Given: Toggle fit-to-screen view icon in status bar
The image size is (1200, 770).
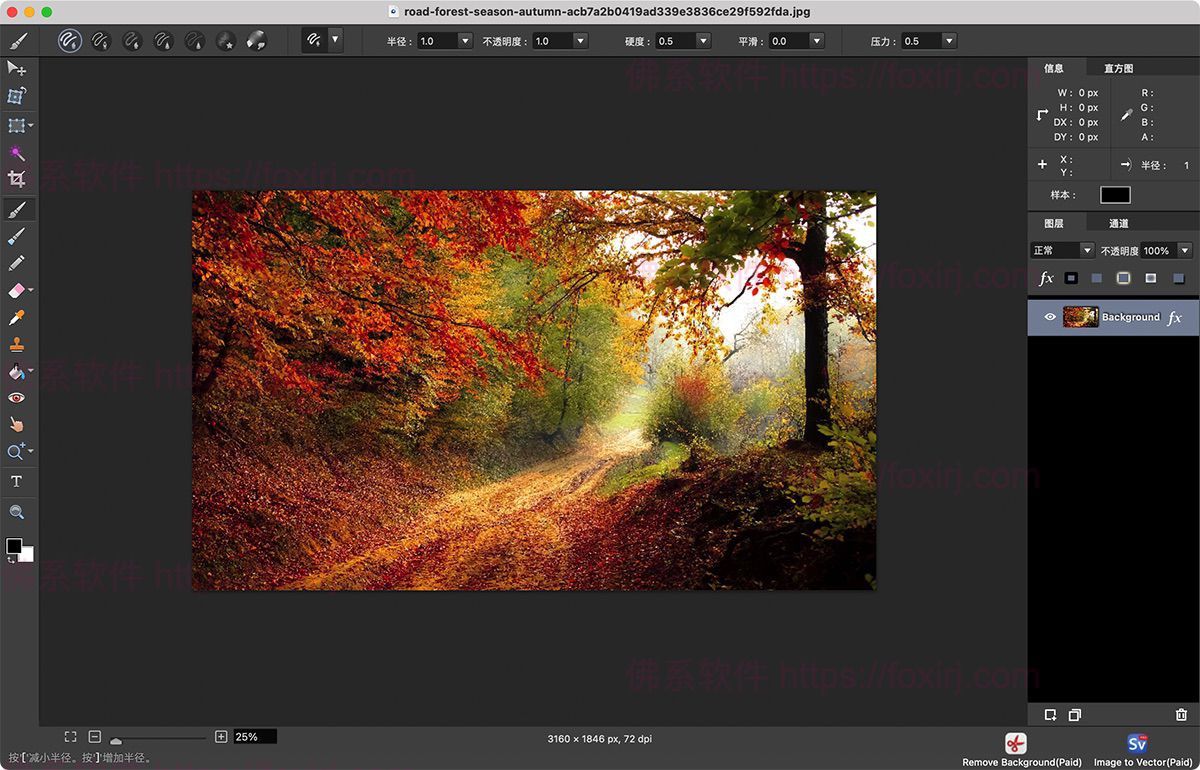Looking at the screenshot, I should coord(70,737).
